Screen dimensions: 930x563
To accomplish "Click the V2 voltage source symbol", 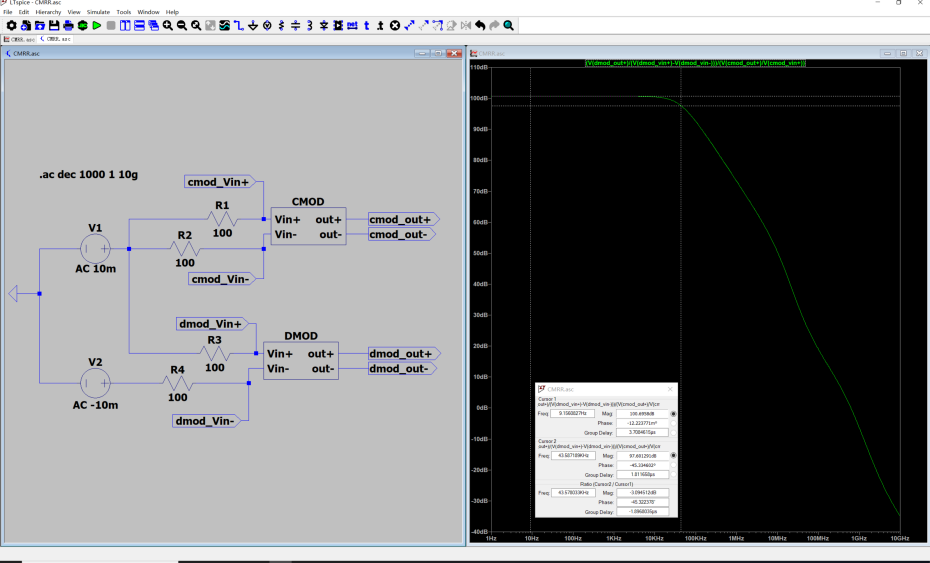I will (95, 383).
